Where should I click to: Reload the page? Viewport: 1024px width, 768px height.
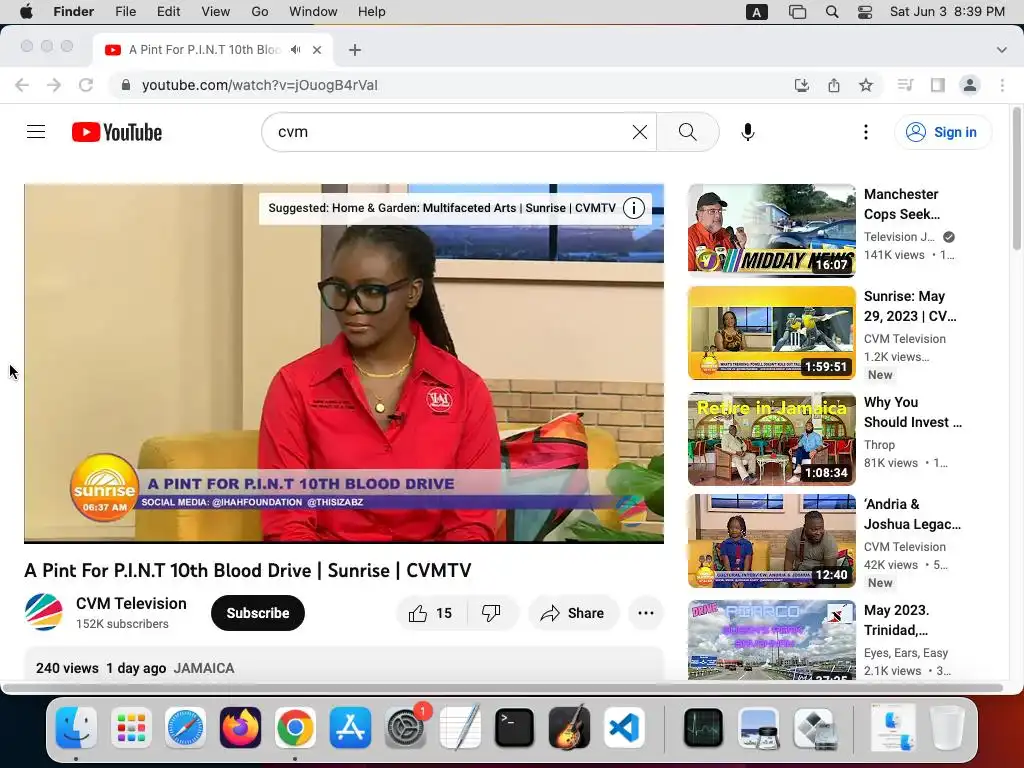[x=86, y=85]
